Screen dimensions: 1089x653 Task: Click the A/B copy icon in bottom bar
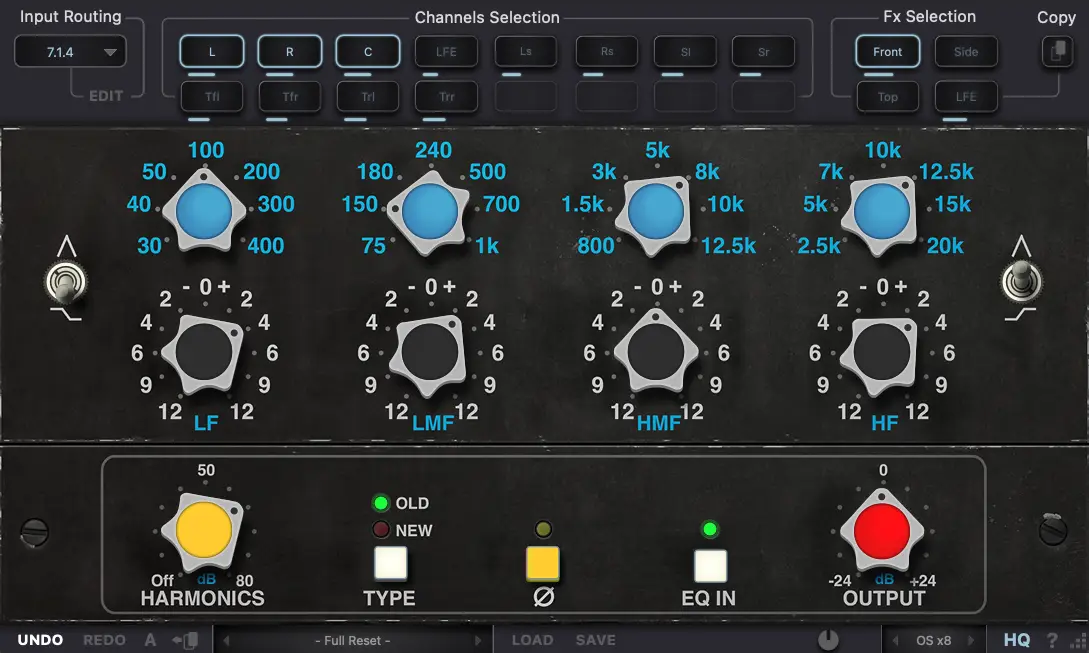pos(185,640)
